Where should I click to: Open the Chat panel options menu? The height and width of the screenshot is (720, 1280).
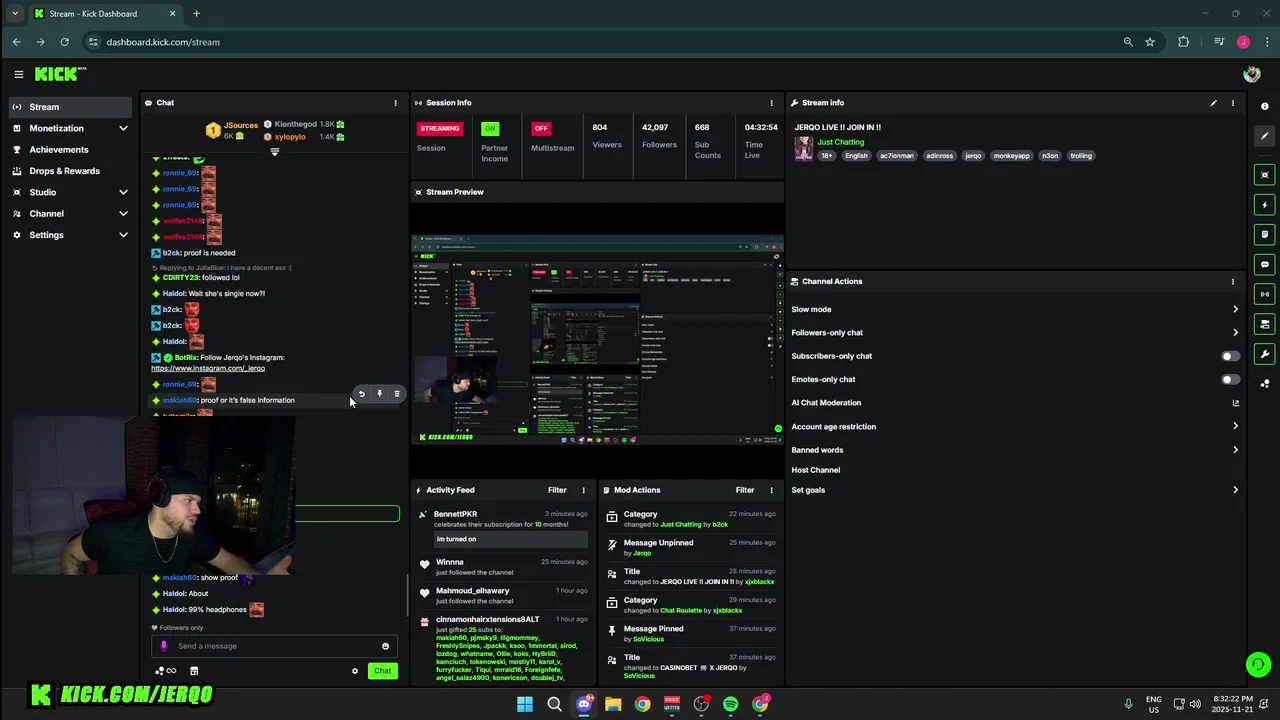coord(395,103)
